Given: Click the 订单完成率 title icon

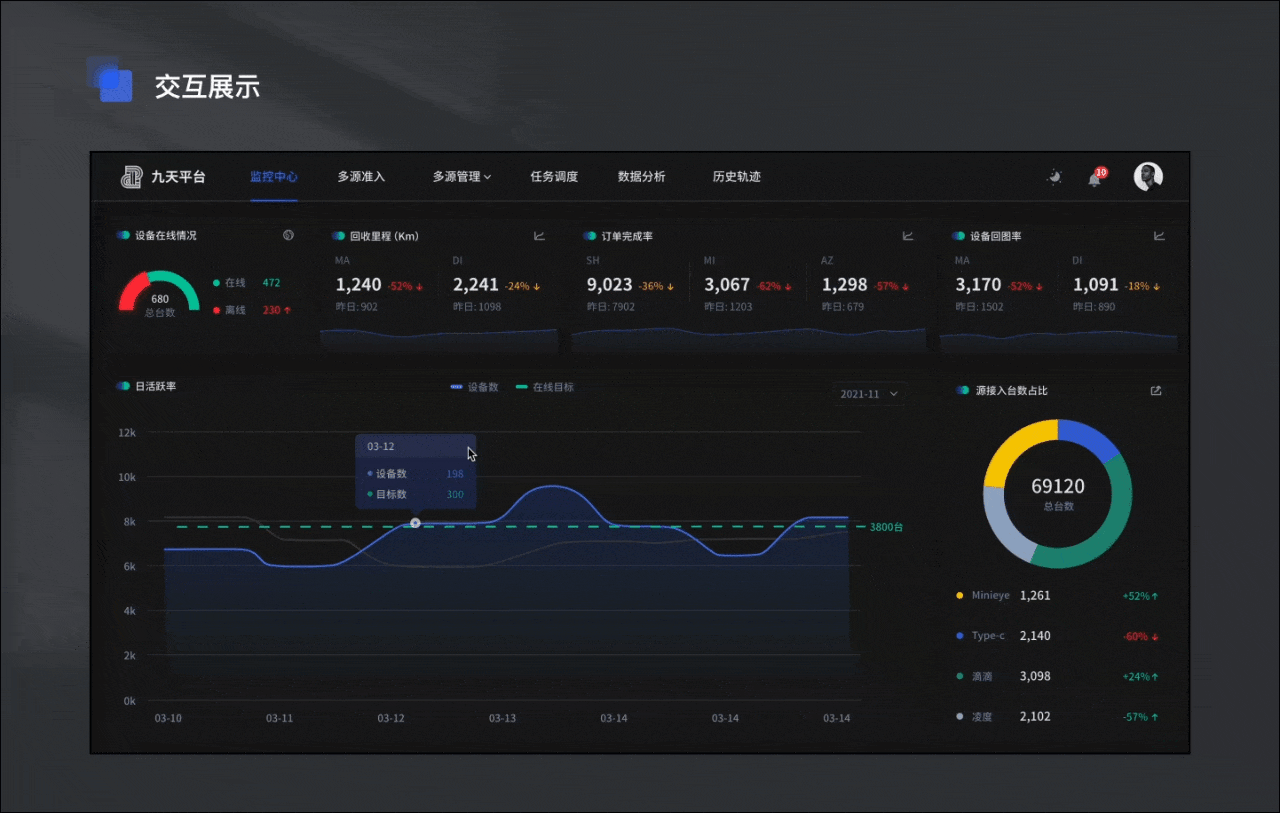Looking at the screenshot, I should pyautogui.click(x=591, y=236).
